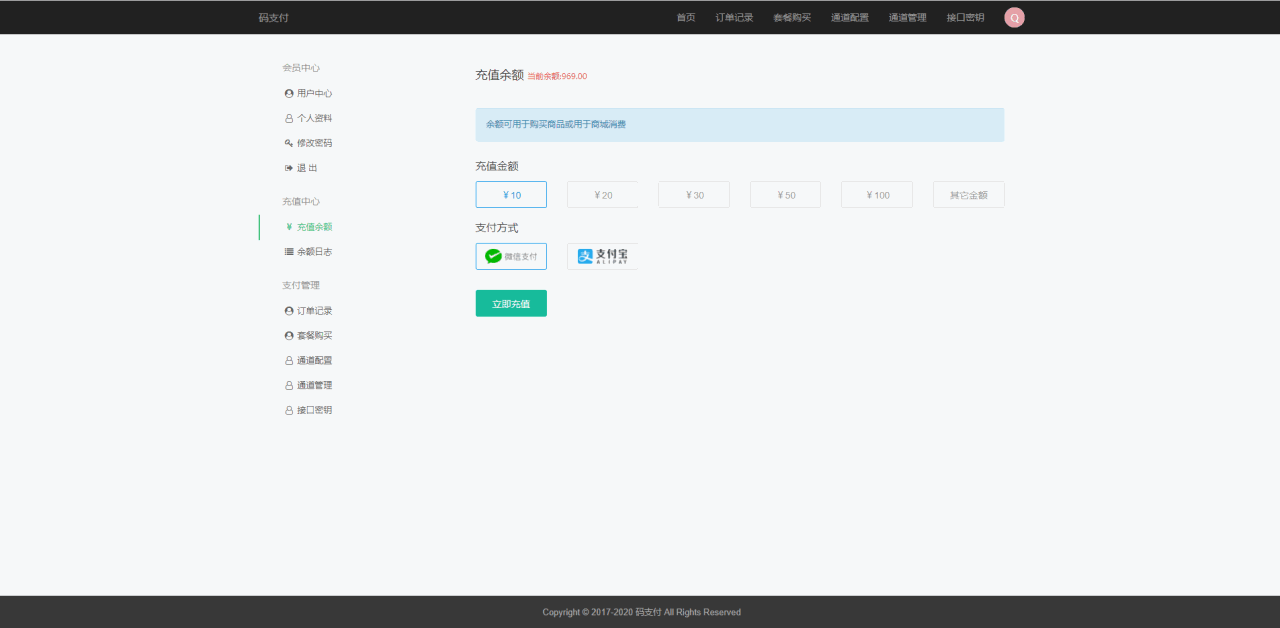Viewport: 1280px width, 628px height.
Task: Click the 个人资料 person icon
Action: (x=289, y=119)
